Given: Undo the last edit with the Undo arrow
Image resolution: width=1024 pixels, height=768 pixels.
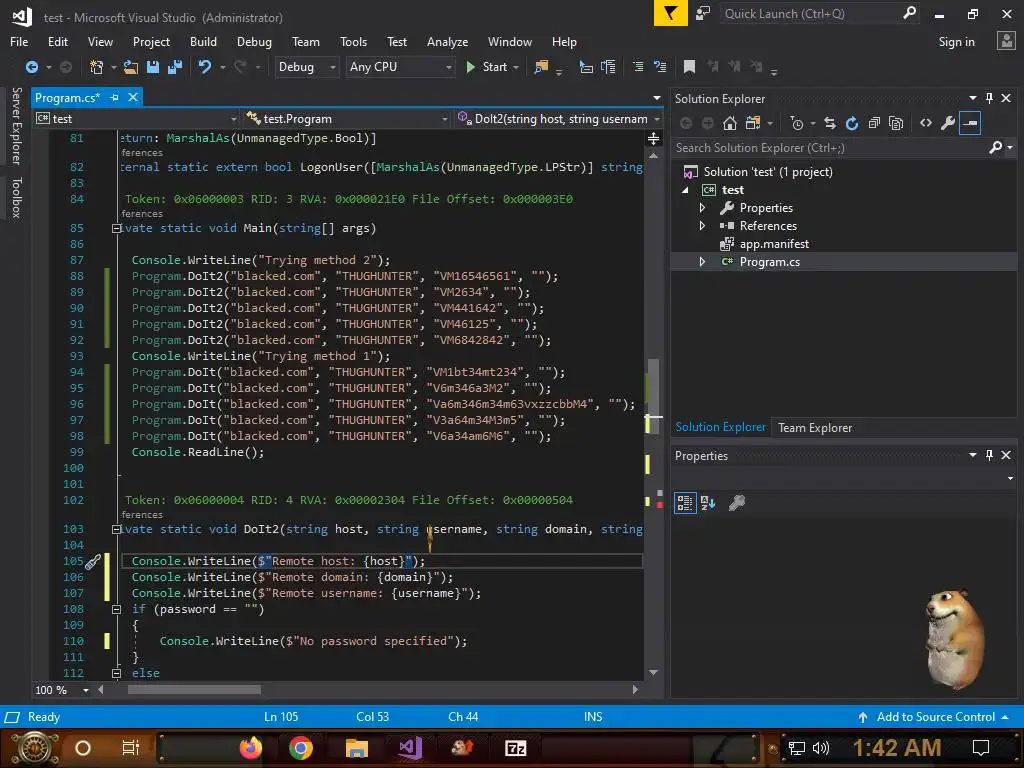Looking at the screenshot, I should (204, 67).
